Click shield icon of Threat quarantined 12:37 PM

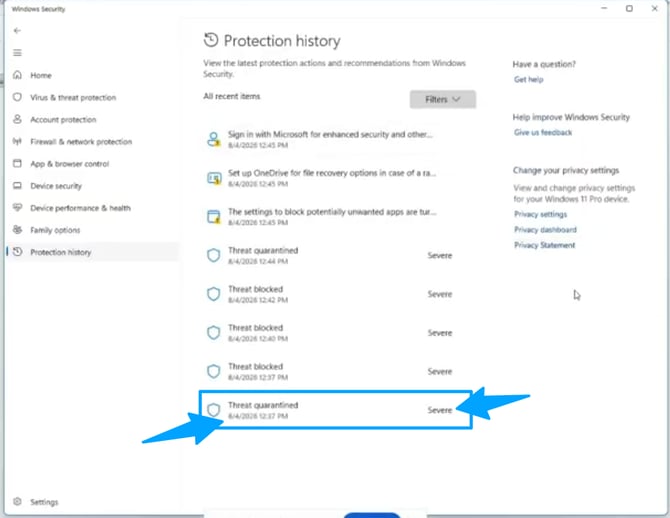[214, 410]
